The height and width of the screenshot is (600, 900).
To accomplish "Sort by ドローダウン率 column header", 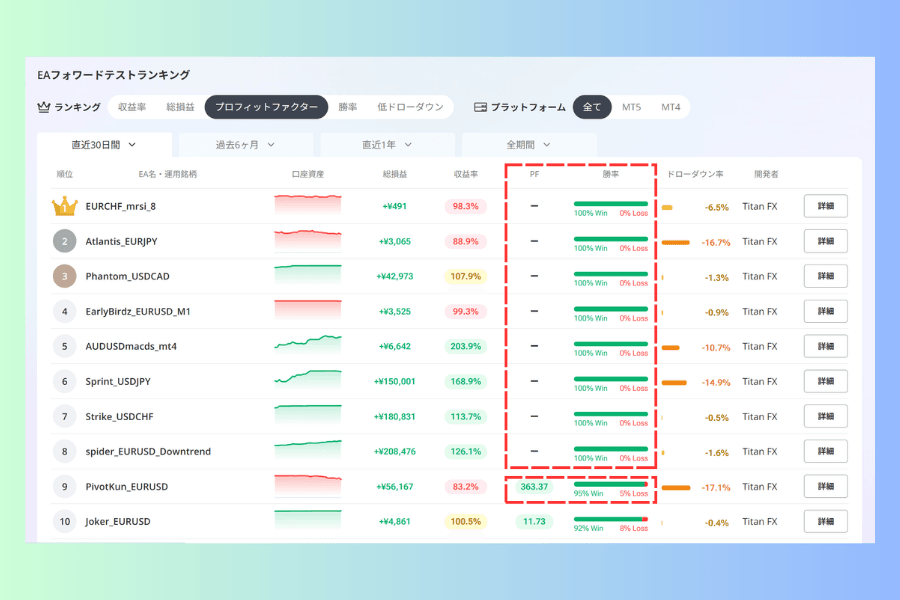I will click(x=695, y=174).
